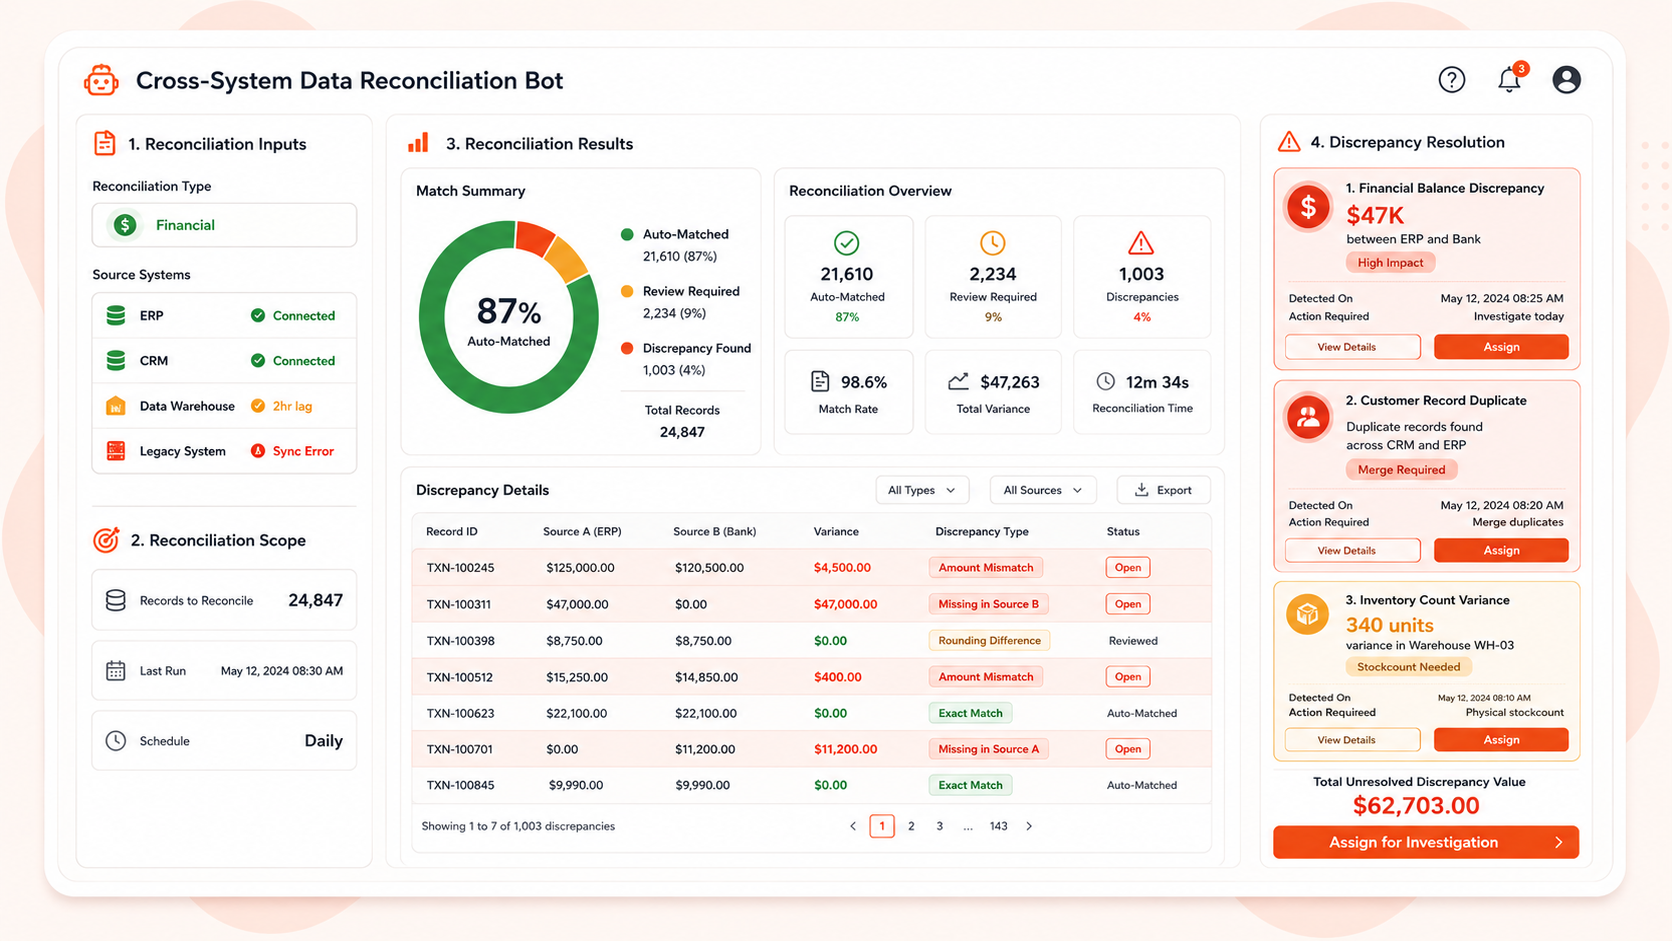Screen dimensions: 1672x941
Task: Open the user profile avatar icon
Action: (1566, 79)
